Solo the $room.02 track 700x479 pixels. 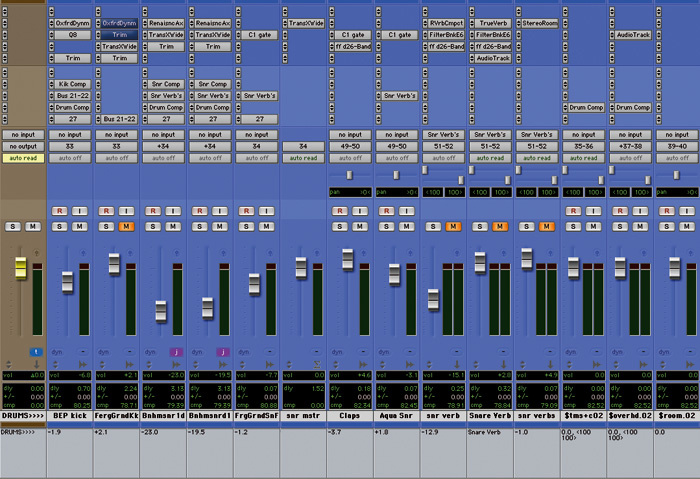pos(665,226)
